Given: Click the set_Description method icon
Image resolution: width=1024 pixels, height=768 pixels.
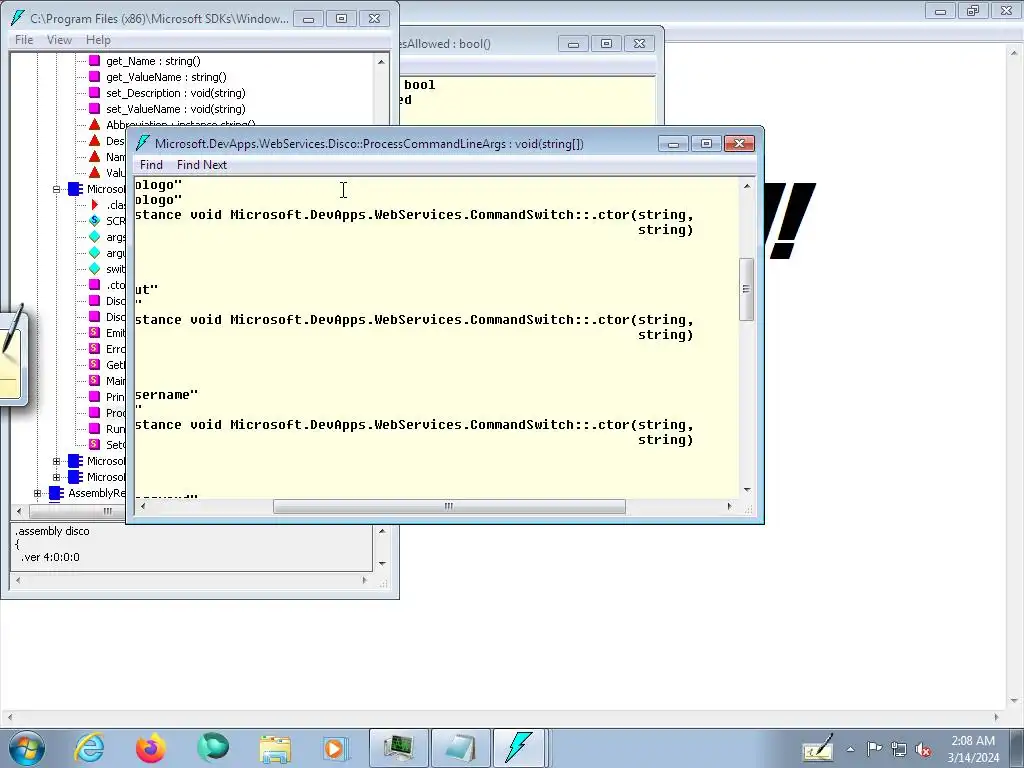Looking at the screenshot, I should coord(95,93).
